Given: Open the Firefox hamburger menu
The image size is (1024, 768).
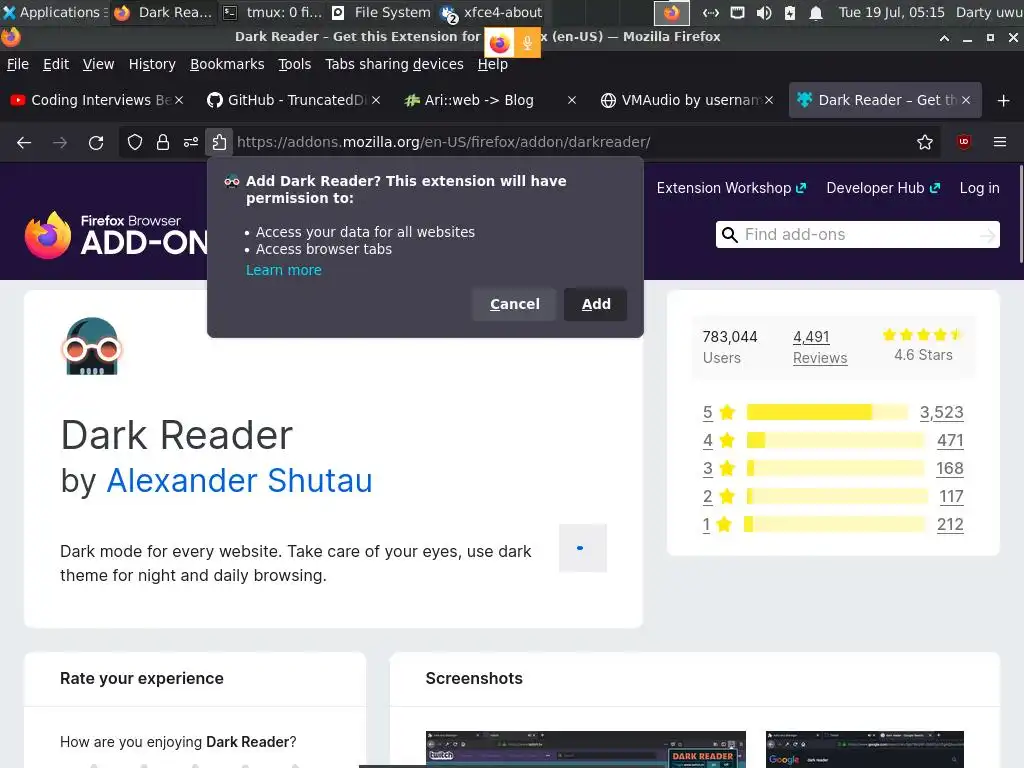Looking at the screenshot, I should [1000, 142].
